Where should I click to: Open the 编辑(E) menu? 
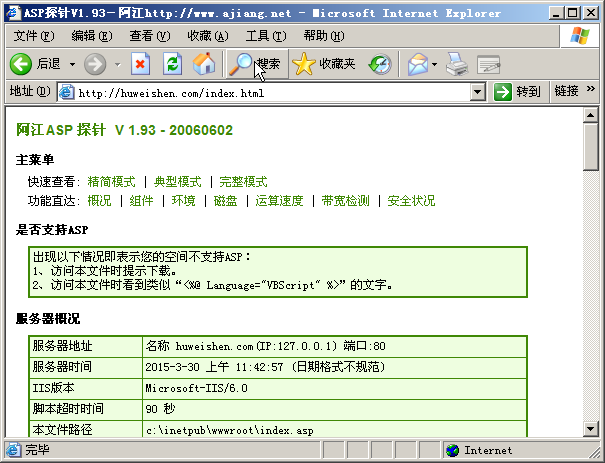(92, 36)
